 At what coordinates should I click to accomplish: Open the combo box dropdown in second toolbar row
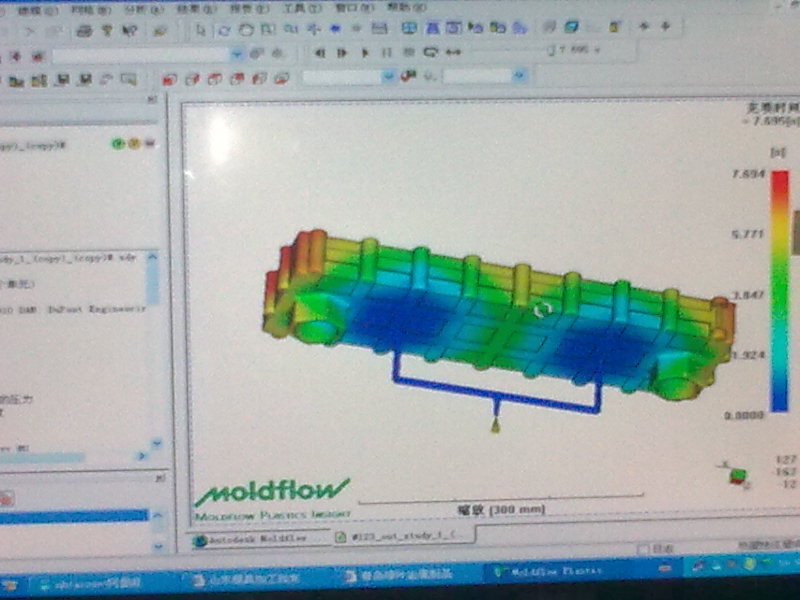[237, 54]
